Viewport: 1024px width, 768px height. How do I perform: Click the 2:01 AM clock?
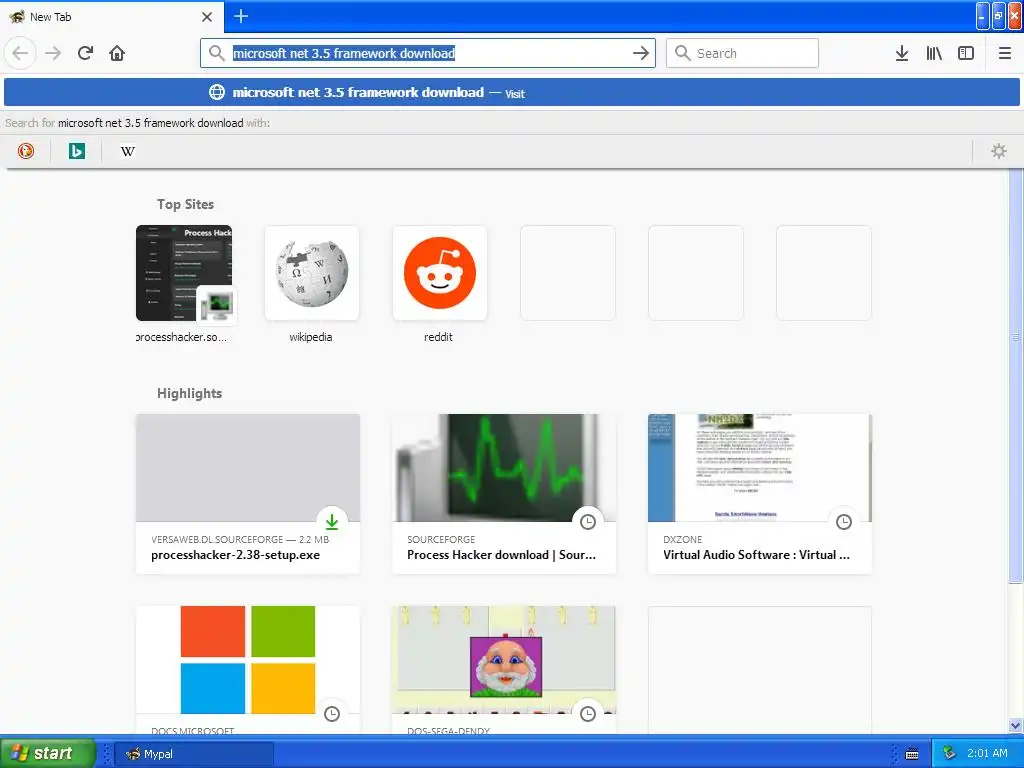pyautogui.click(x=987, y=753)
